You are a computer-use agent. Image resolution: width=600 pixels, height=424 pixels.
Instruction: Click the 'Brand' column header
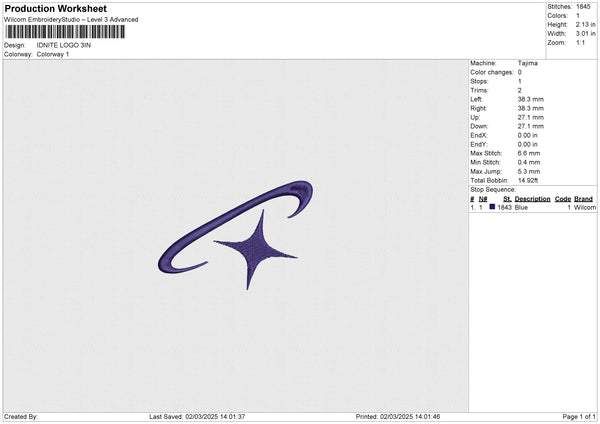pos(583,199)
